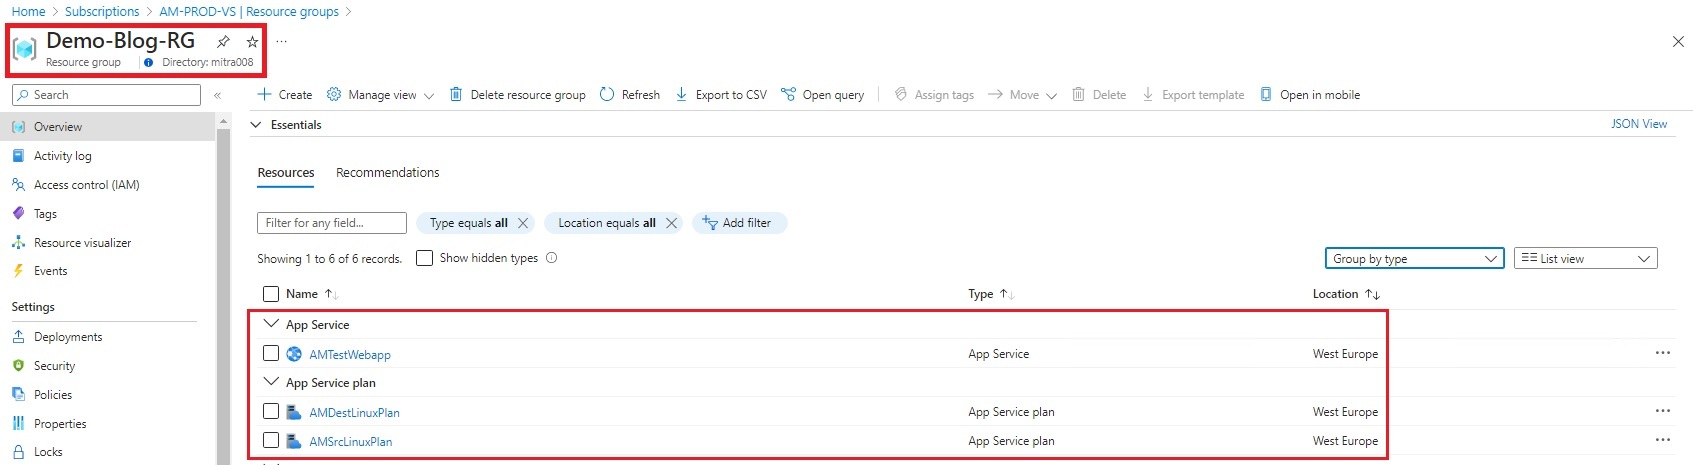1693x465 pixels.
Task: Pin the Demo-Blog-RG resource group
Action: point(224,42)
